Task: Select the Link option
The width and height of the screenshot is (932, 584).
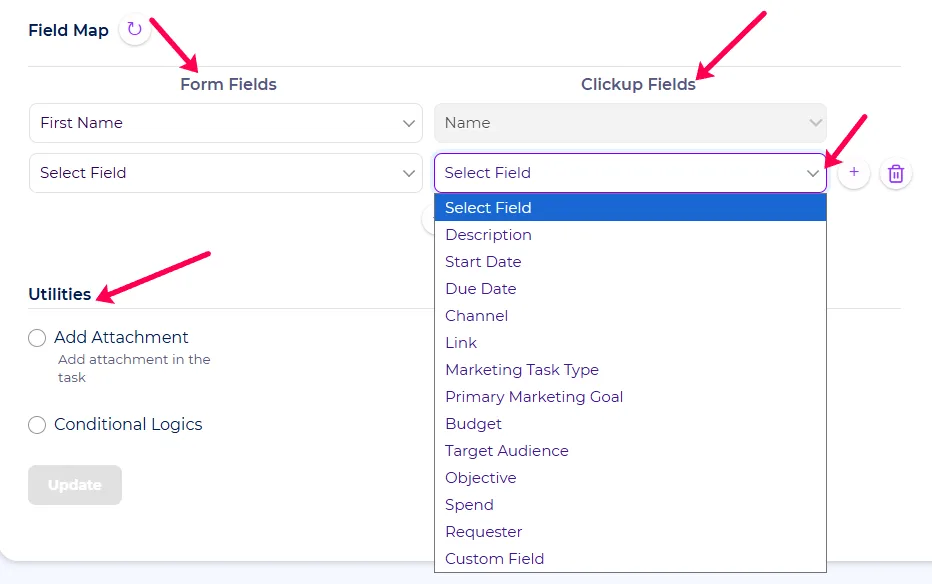Action: click(x=630, y=343)
